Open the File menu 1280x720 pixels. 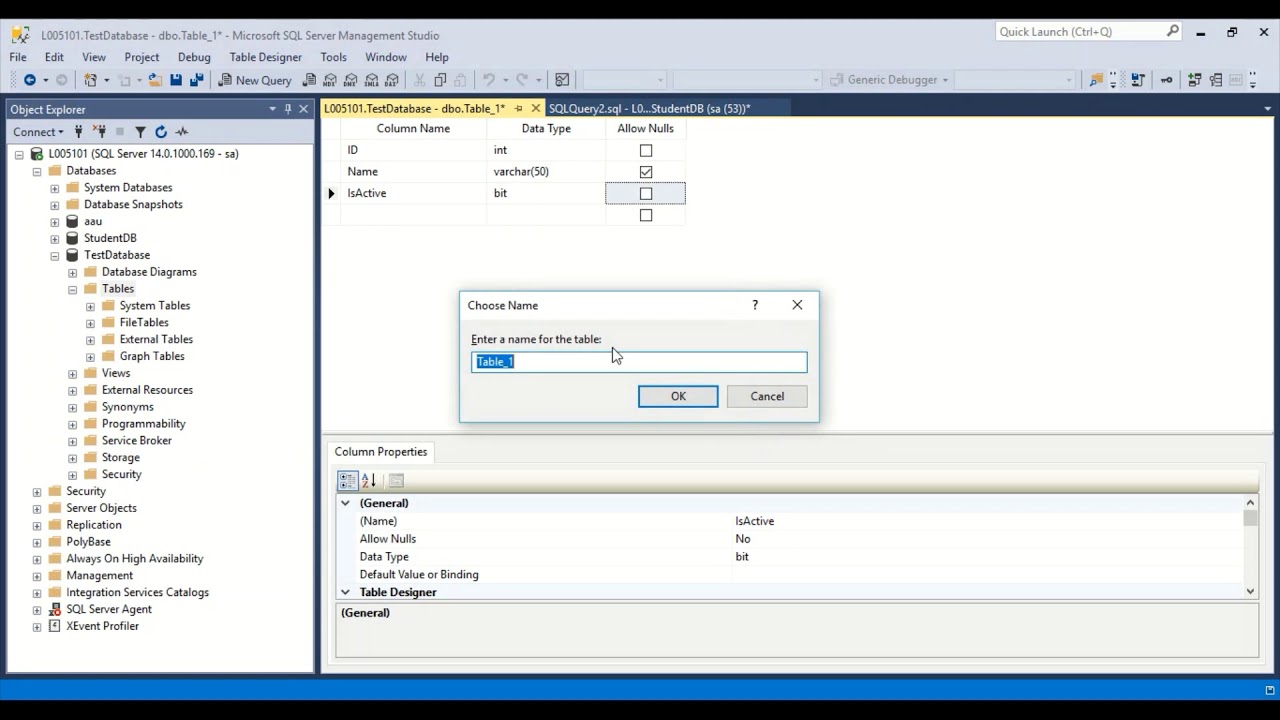[18, 57]
